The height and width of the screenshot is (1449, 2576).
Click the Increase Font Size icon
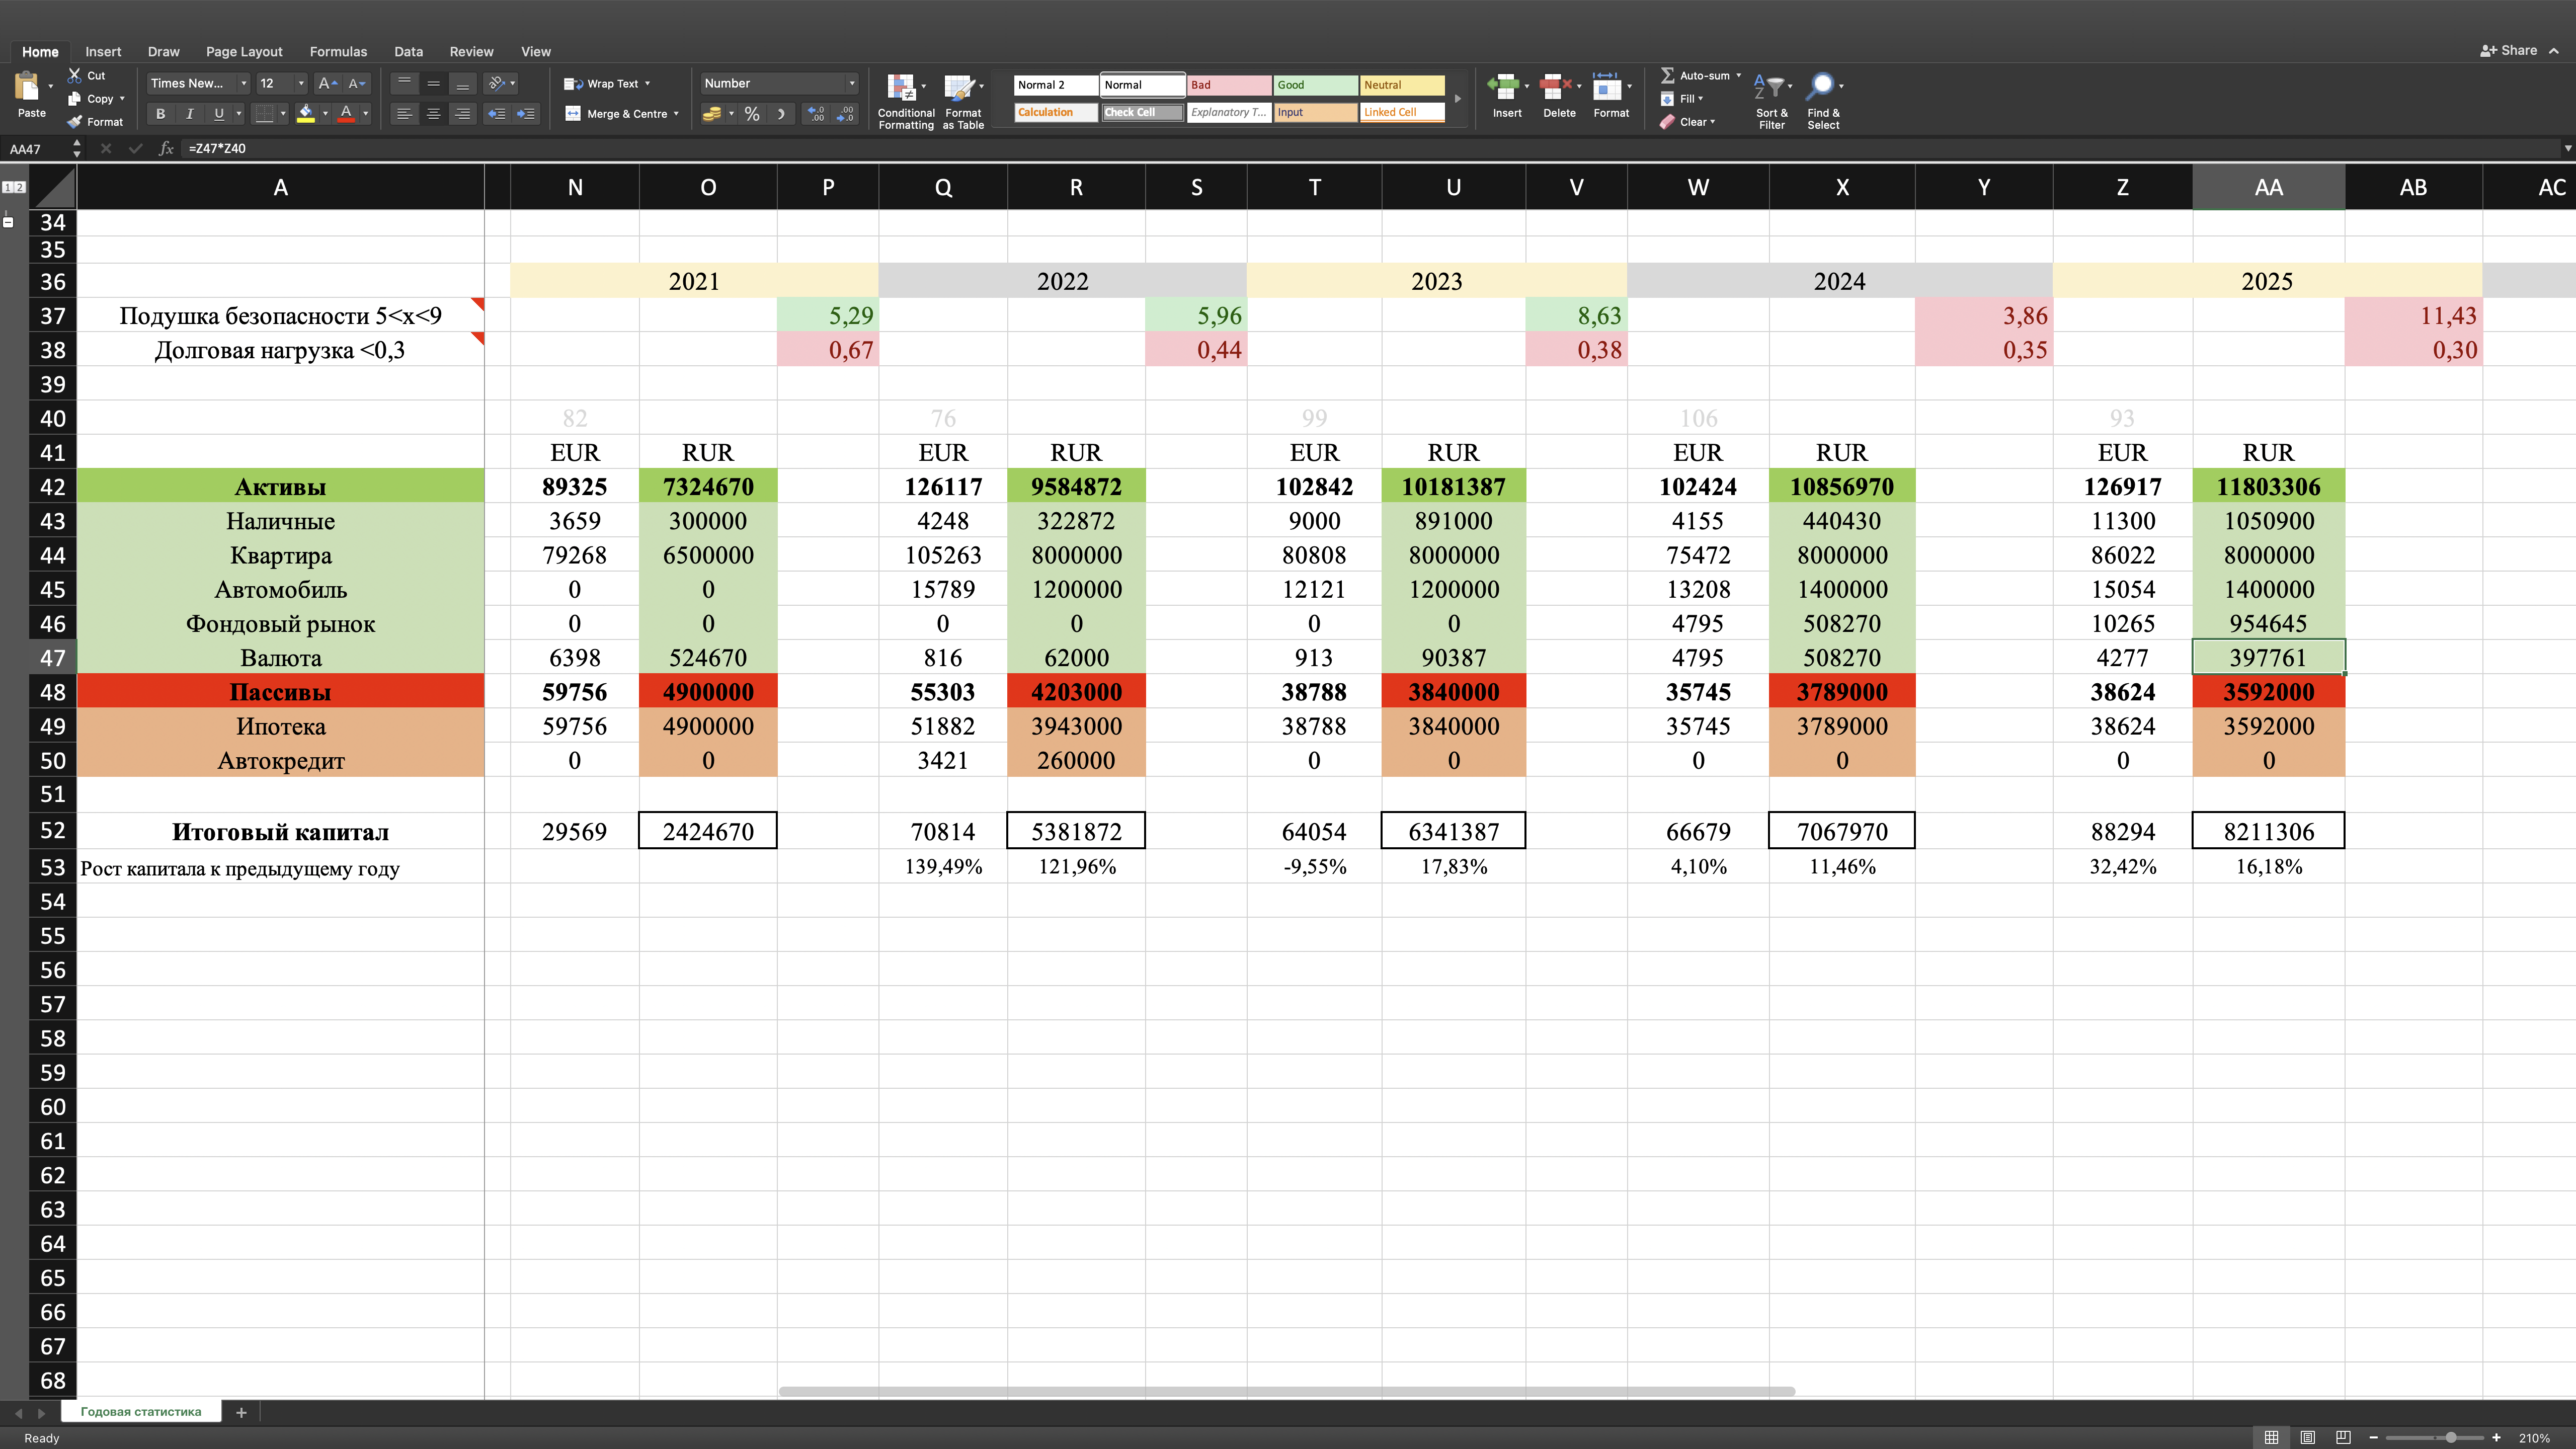pyautogui.click(x=326, y=84)
